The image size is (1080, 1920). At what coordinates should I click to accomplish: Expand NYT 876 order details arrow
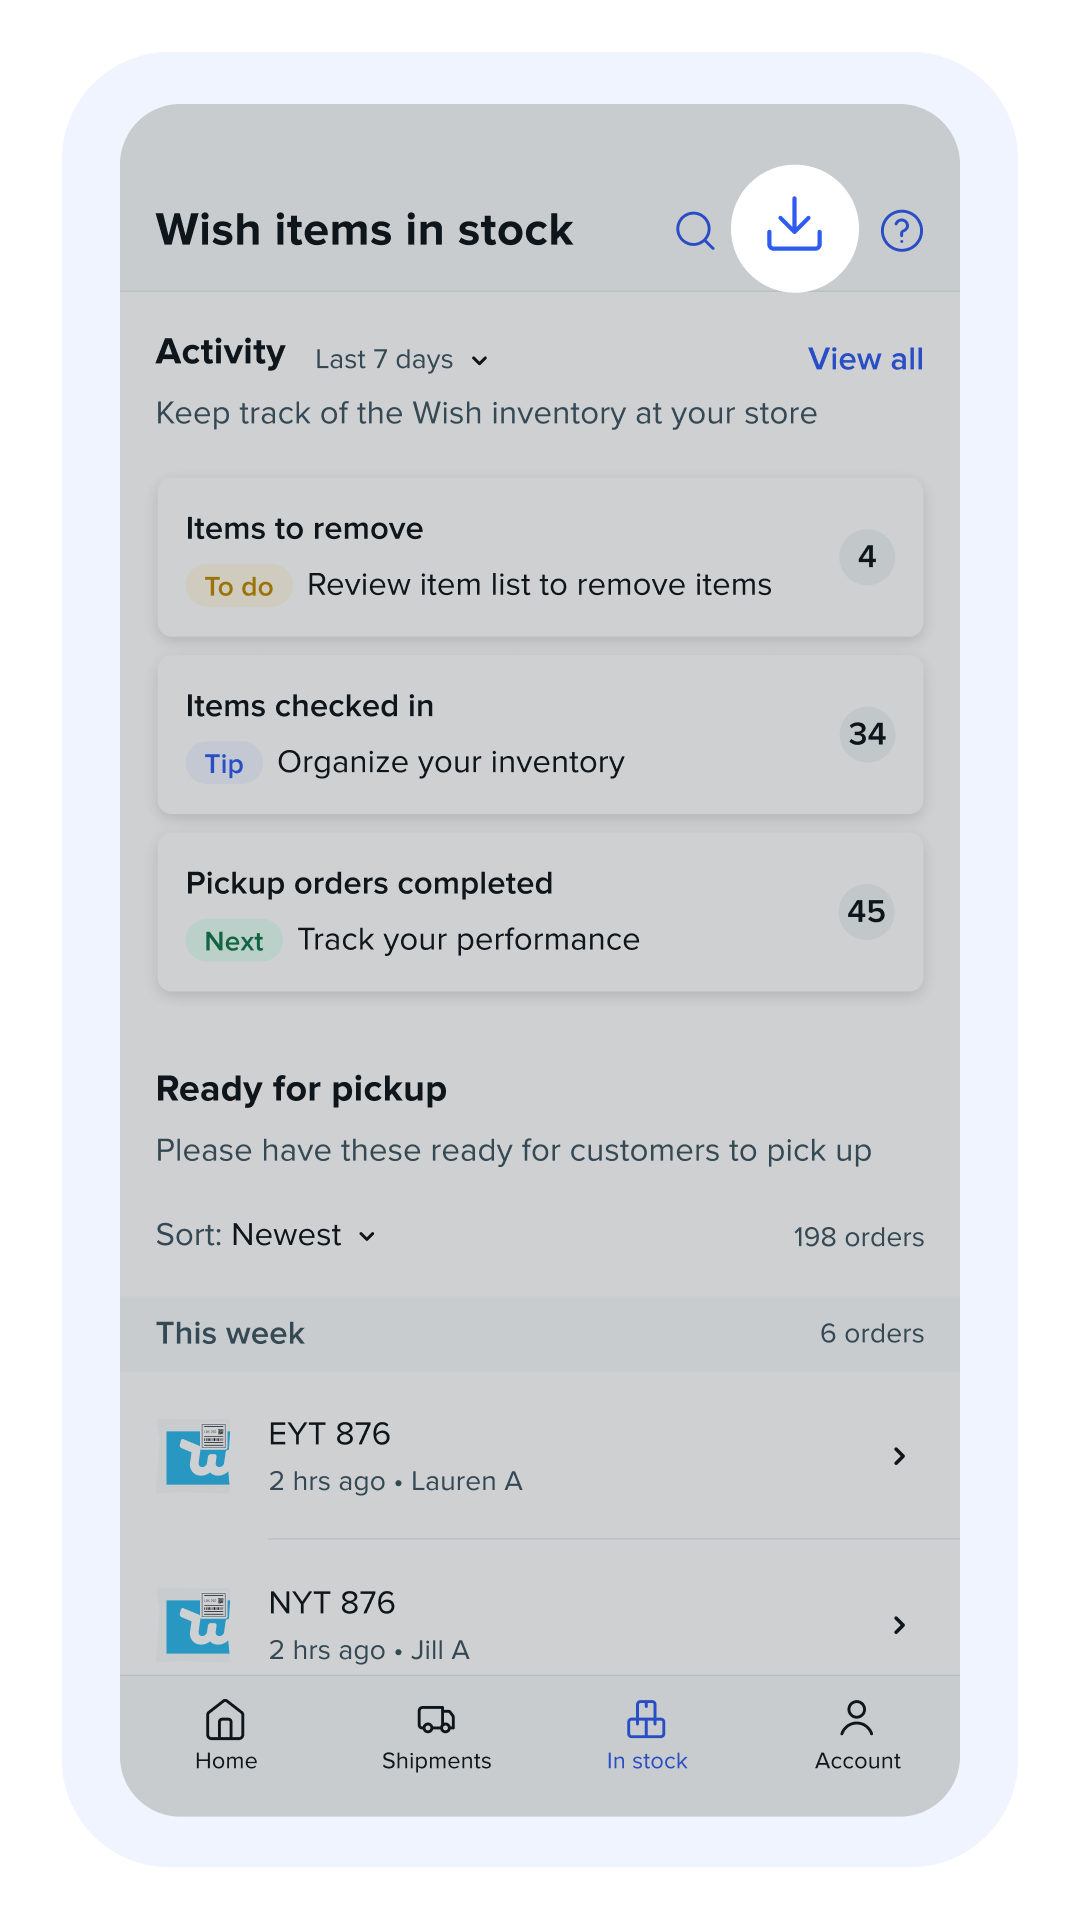pos(899,1625)
